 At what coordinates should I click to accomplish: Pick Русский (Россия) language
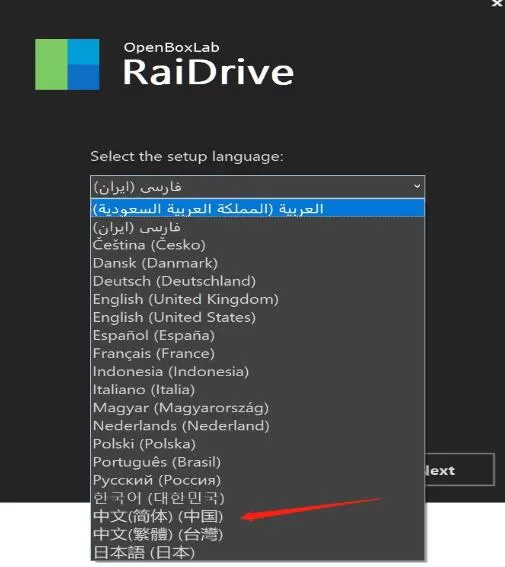(258, 480)
